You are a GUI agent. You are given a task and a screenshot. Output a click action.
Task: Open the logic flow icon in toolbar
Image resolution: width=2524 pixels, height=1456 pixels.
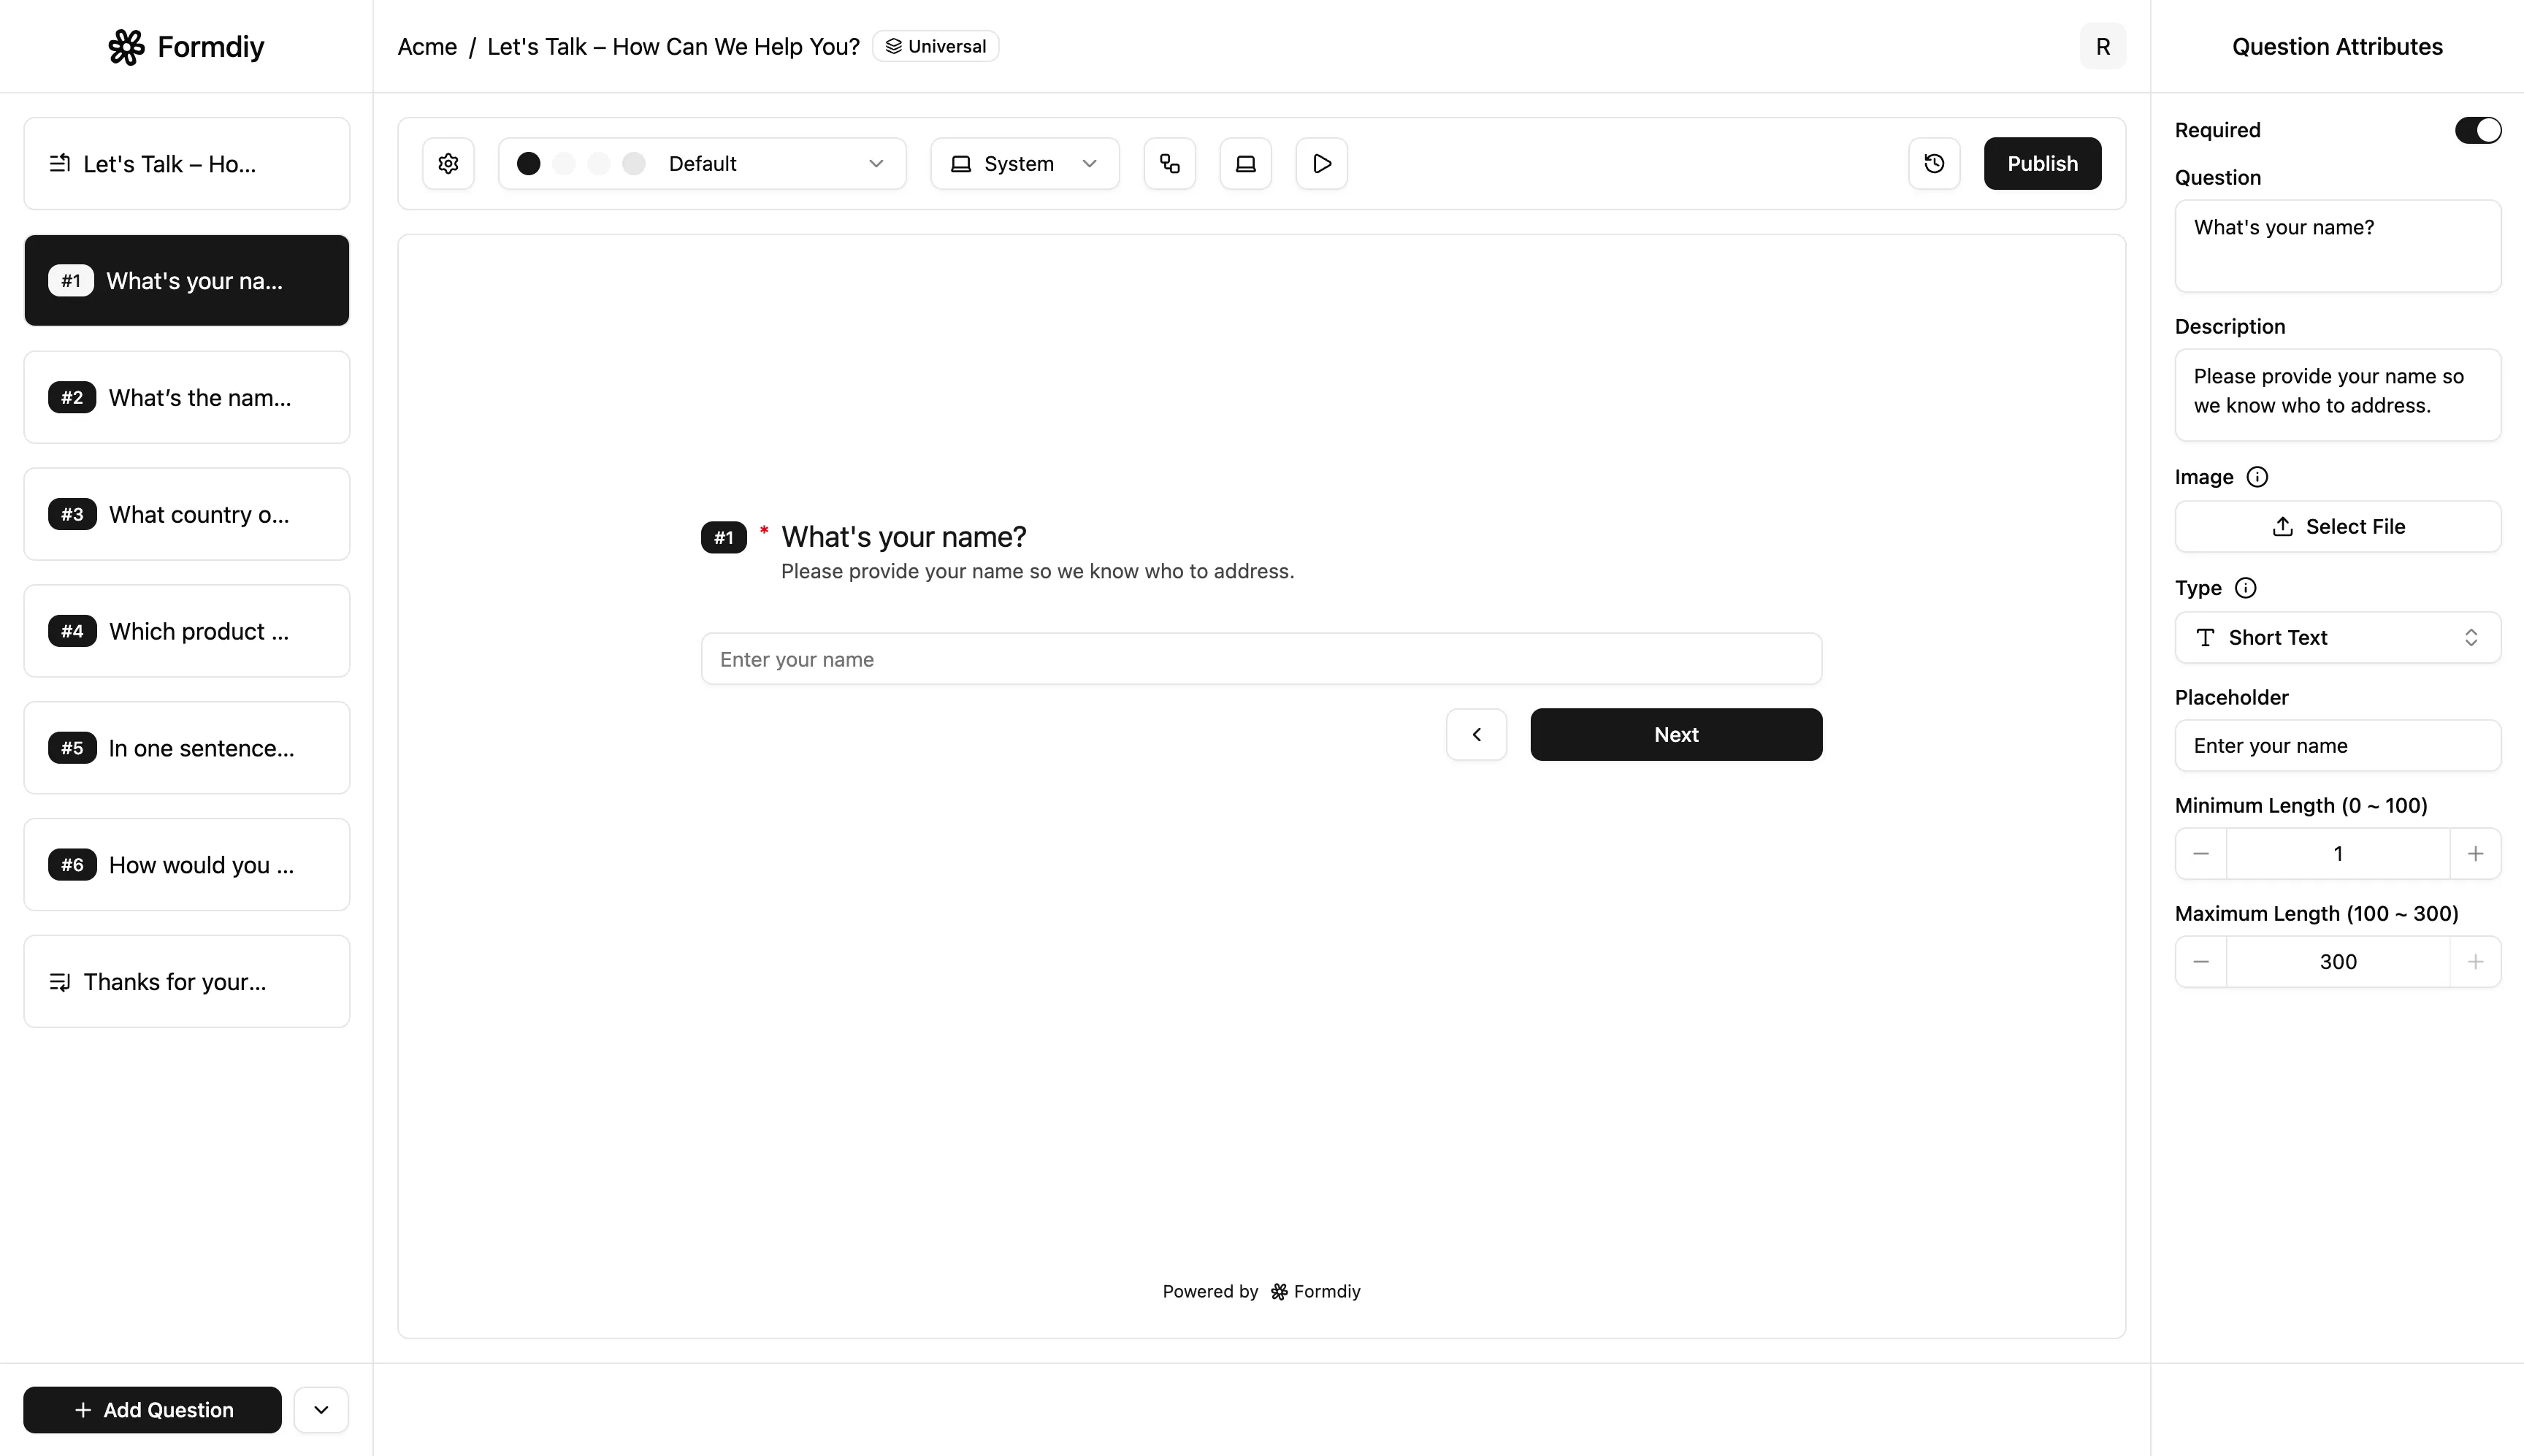(x=1170, y=163)
